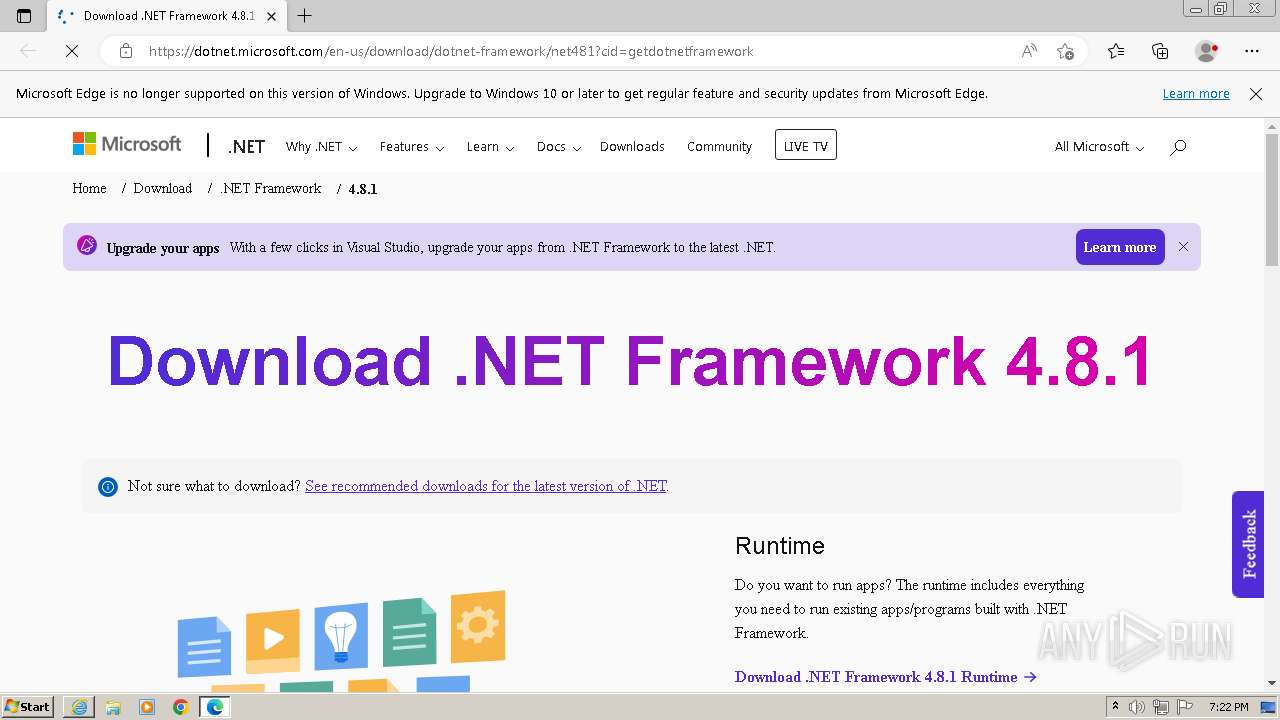Open the network tray icon
The image size is (1280, 720).
(1162, 707)
